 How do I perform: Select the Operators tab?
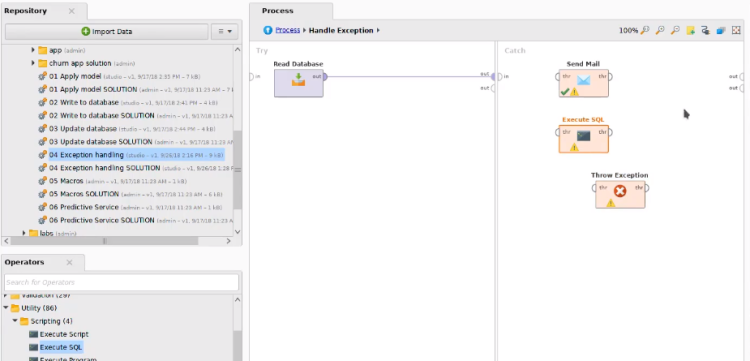(x=24, y=262)
